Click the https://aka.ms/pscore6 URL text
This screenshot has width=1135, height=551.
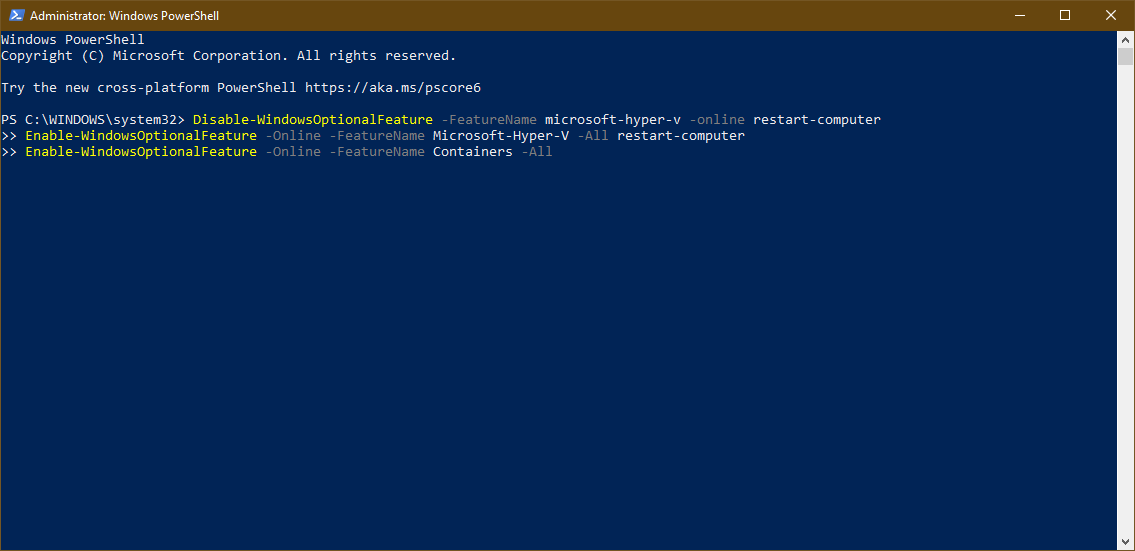click(393, 88)
